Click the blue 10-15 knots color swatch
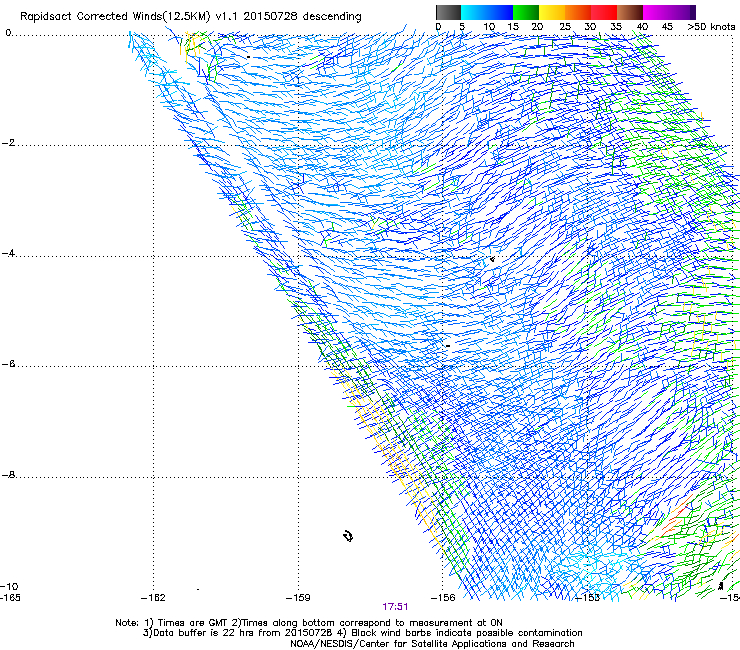740x650 pixels. (x=500, y=12)
